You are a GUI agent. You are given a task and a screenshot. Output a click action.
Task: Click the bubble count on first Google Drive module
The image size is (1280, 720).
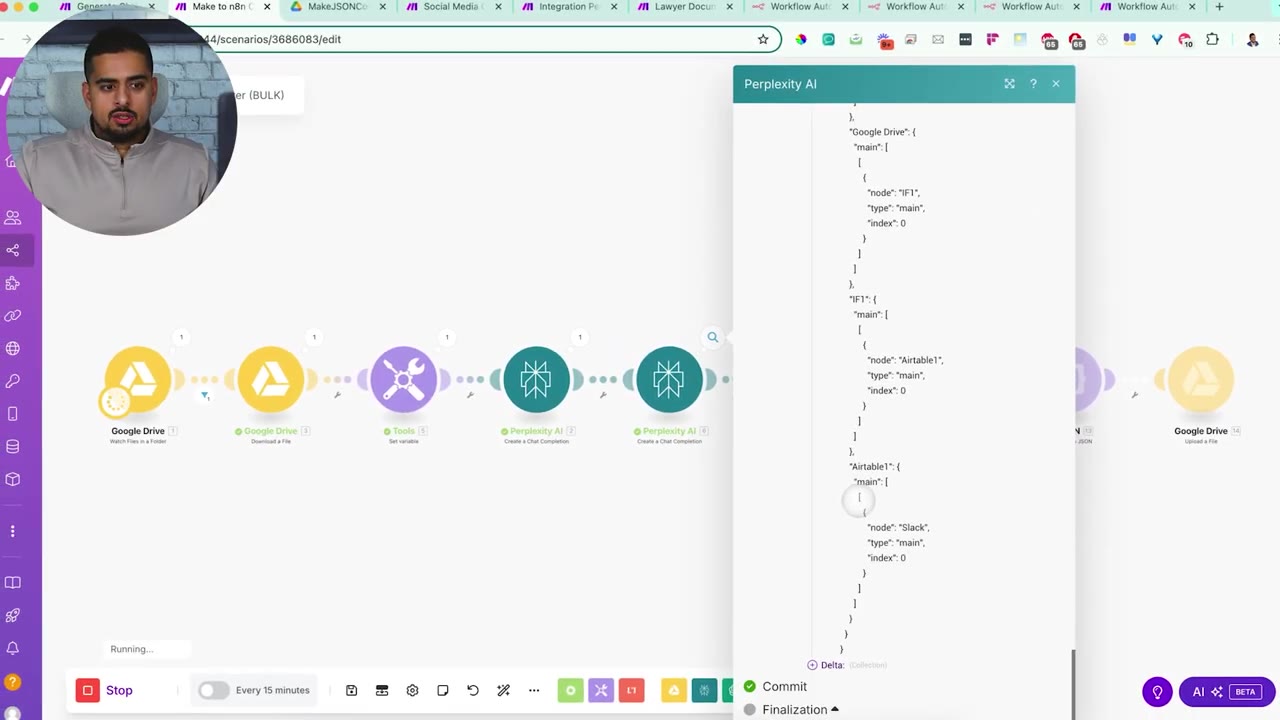pos(181,337)
